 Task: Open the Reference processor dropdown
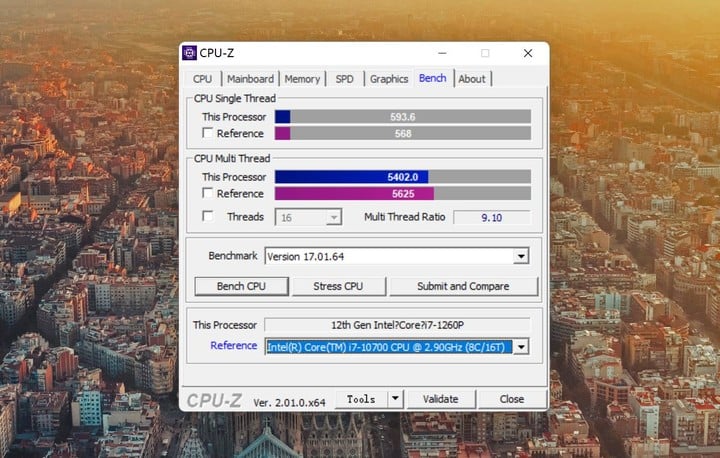520,347
